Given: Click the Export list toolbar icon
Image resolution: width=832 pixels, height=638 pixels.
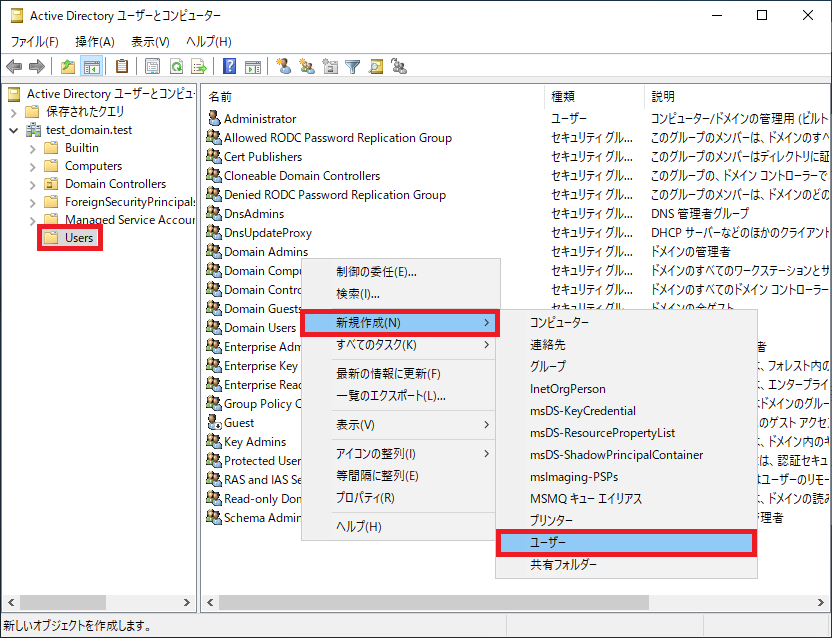Looking at the screenshot, I should [x=199, y=67].
